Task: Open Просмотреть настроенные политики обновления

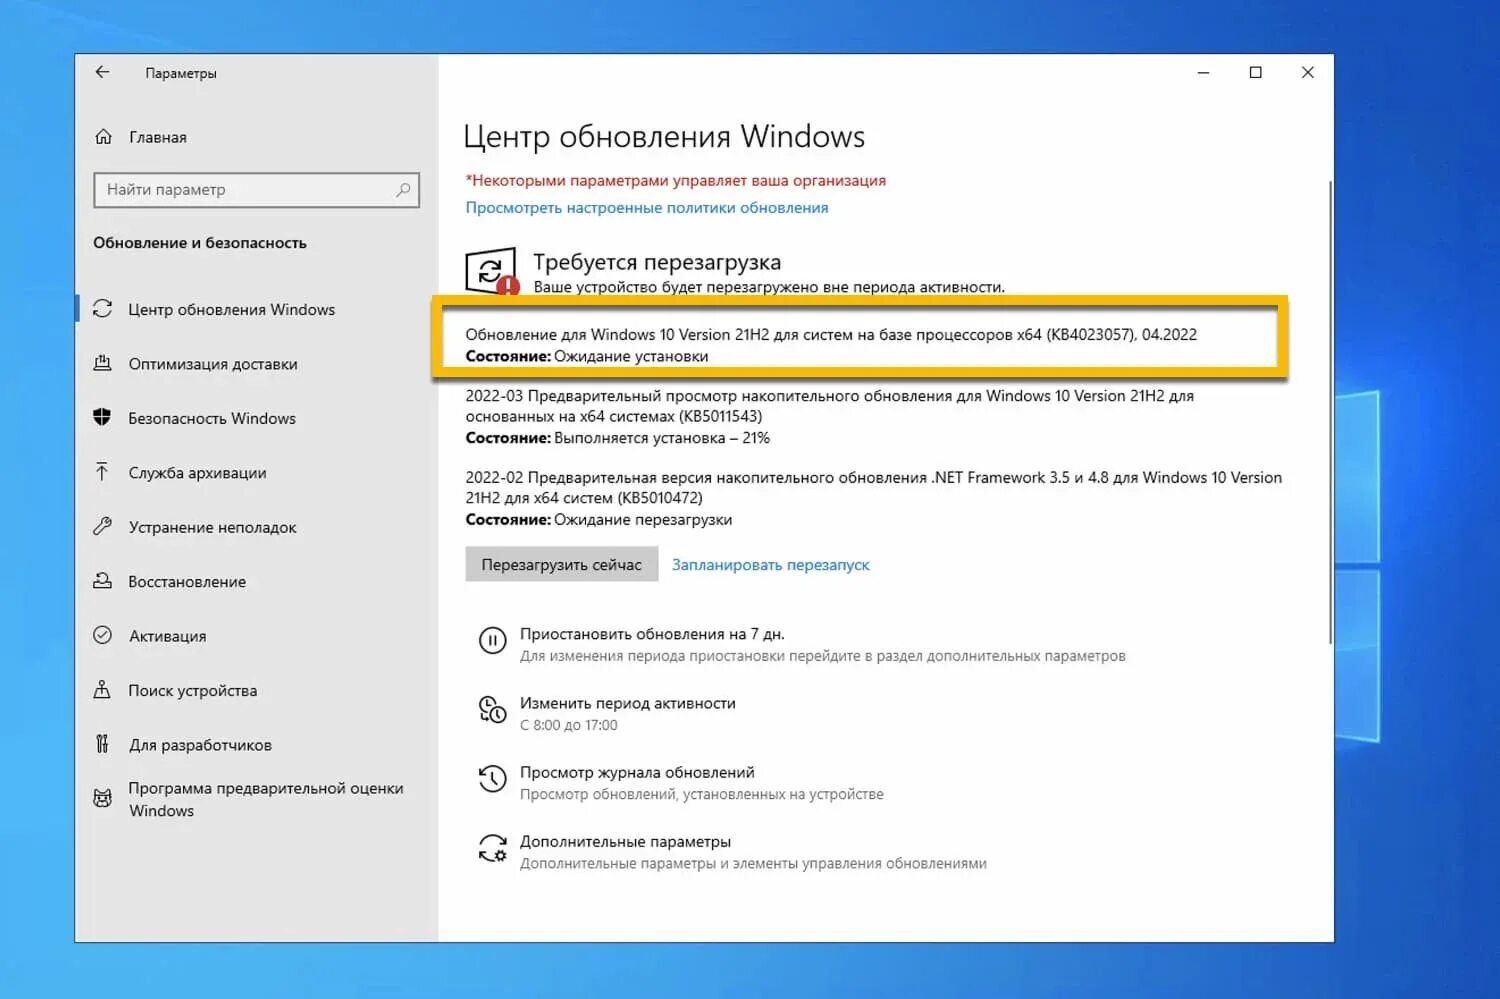Action: tap(646, 207)
